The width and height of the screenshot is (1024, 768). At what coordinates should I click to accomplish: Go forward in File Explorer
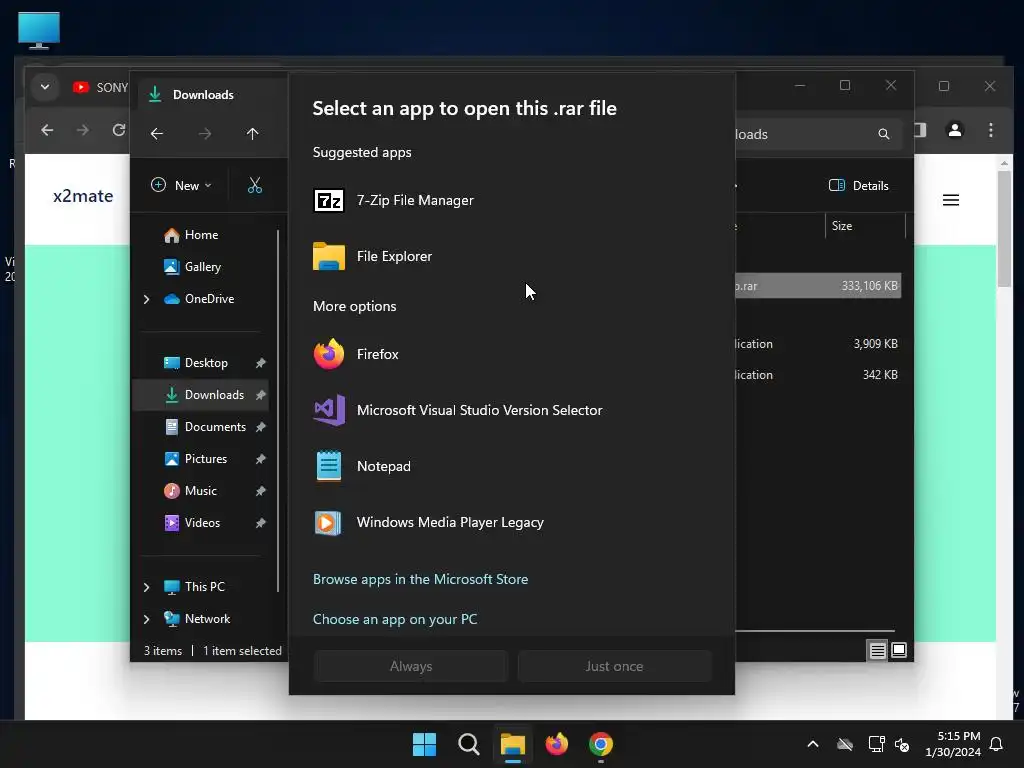(x=205, y=134)
